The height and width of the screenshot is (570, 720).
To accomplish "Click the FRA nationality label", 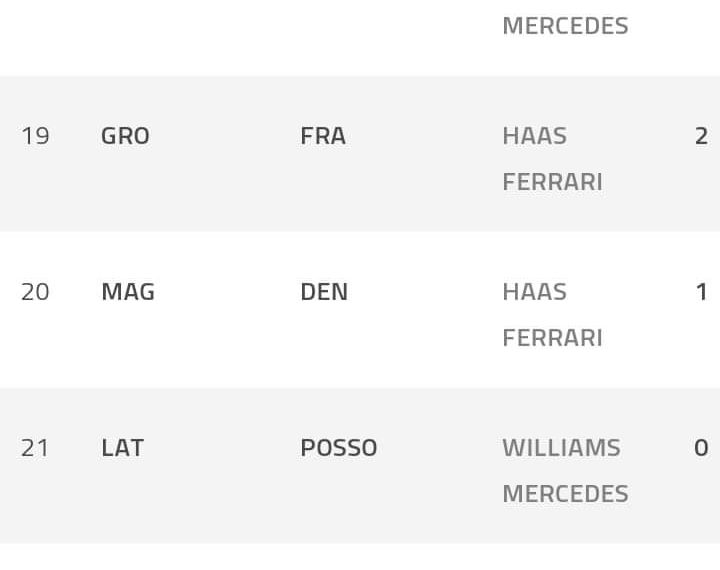I will pyautogui.click(x=323, y=136).
